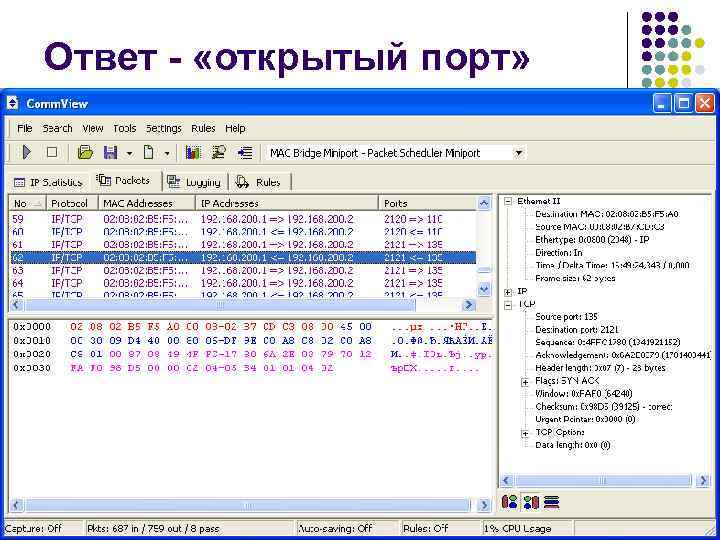Click the find packet toolbar icon

pyautogui.click(x=219, y=152)
